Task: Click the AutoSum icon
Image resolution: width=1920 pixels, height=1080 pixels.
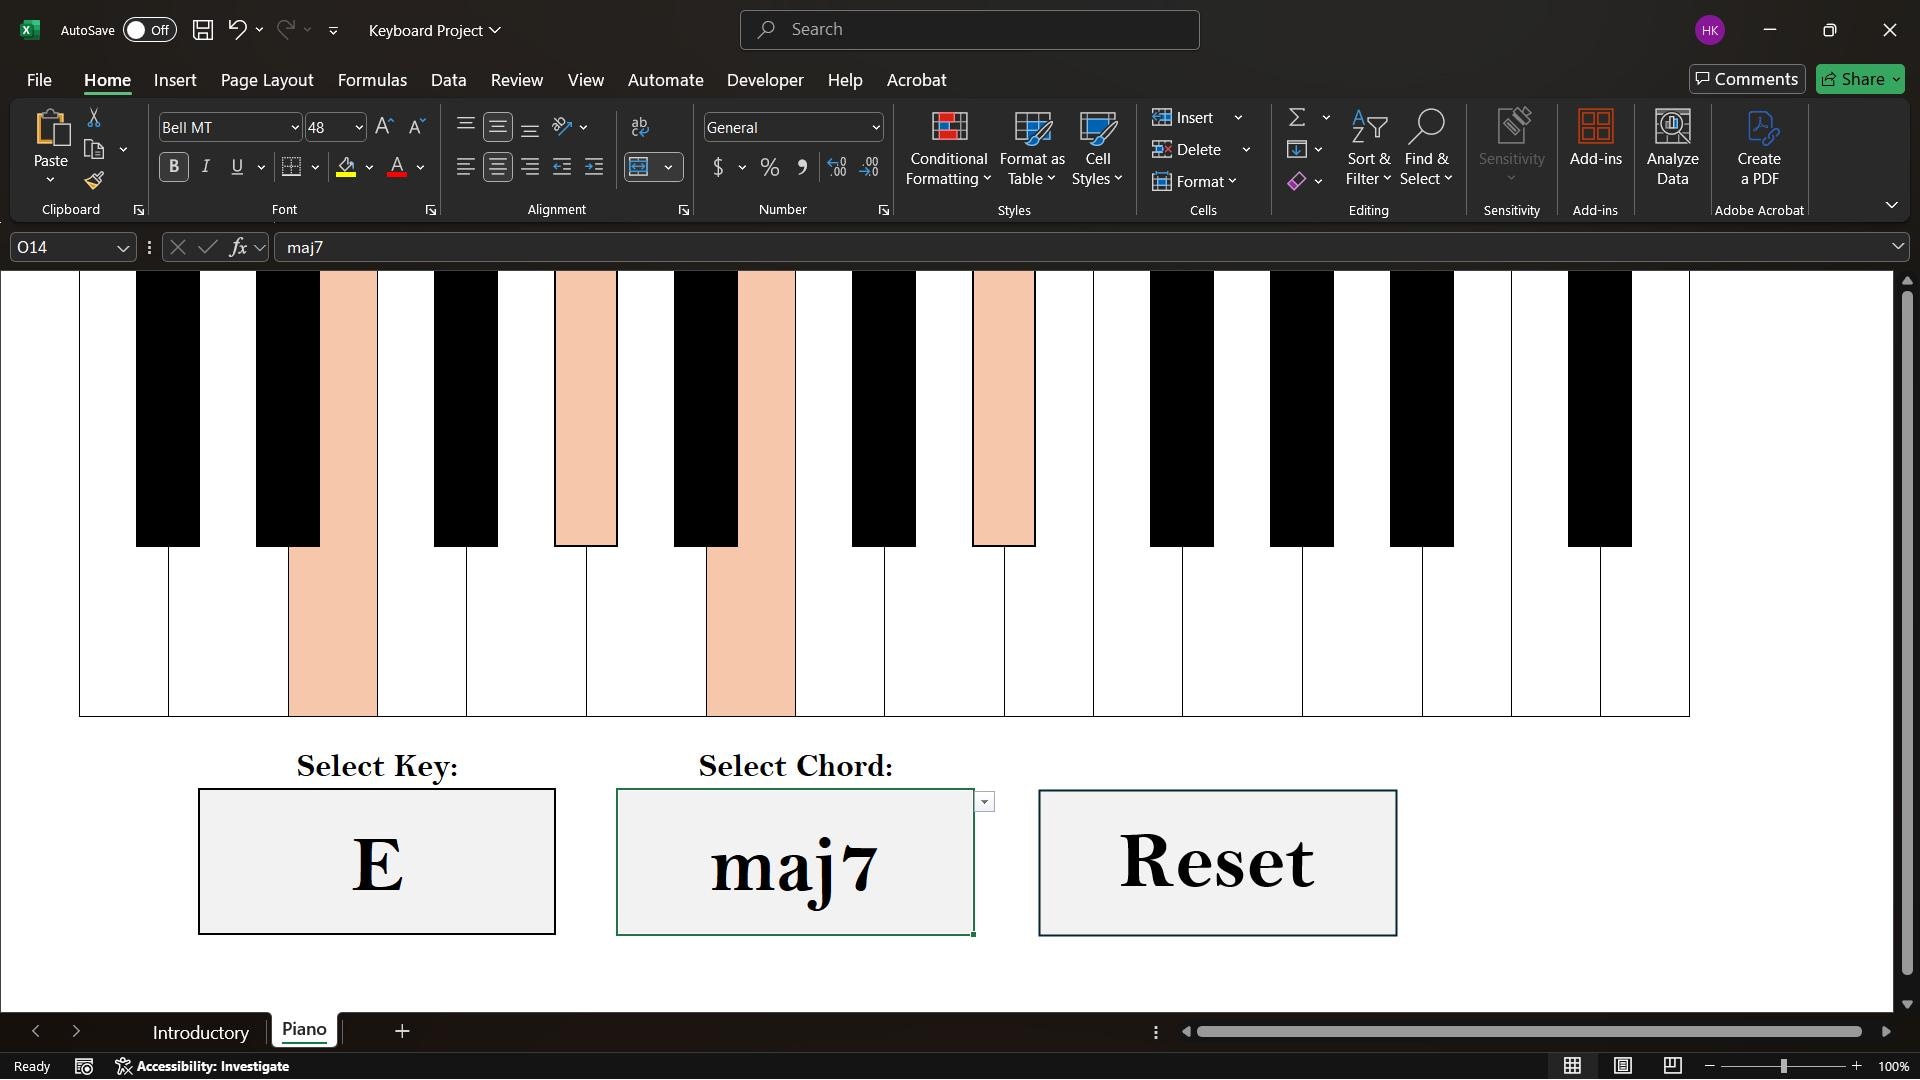Action: 1297,117
